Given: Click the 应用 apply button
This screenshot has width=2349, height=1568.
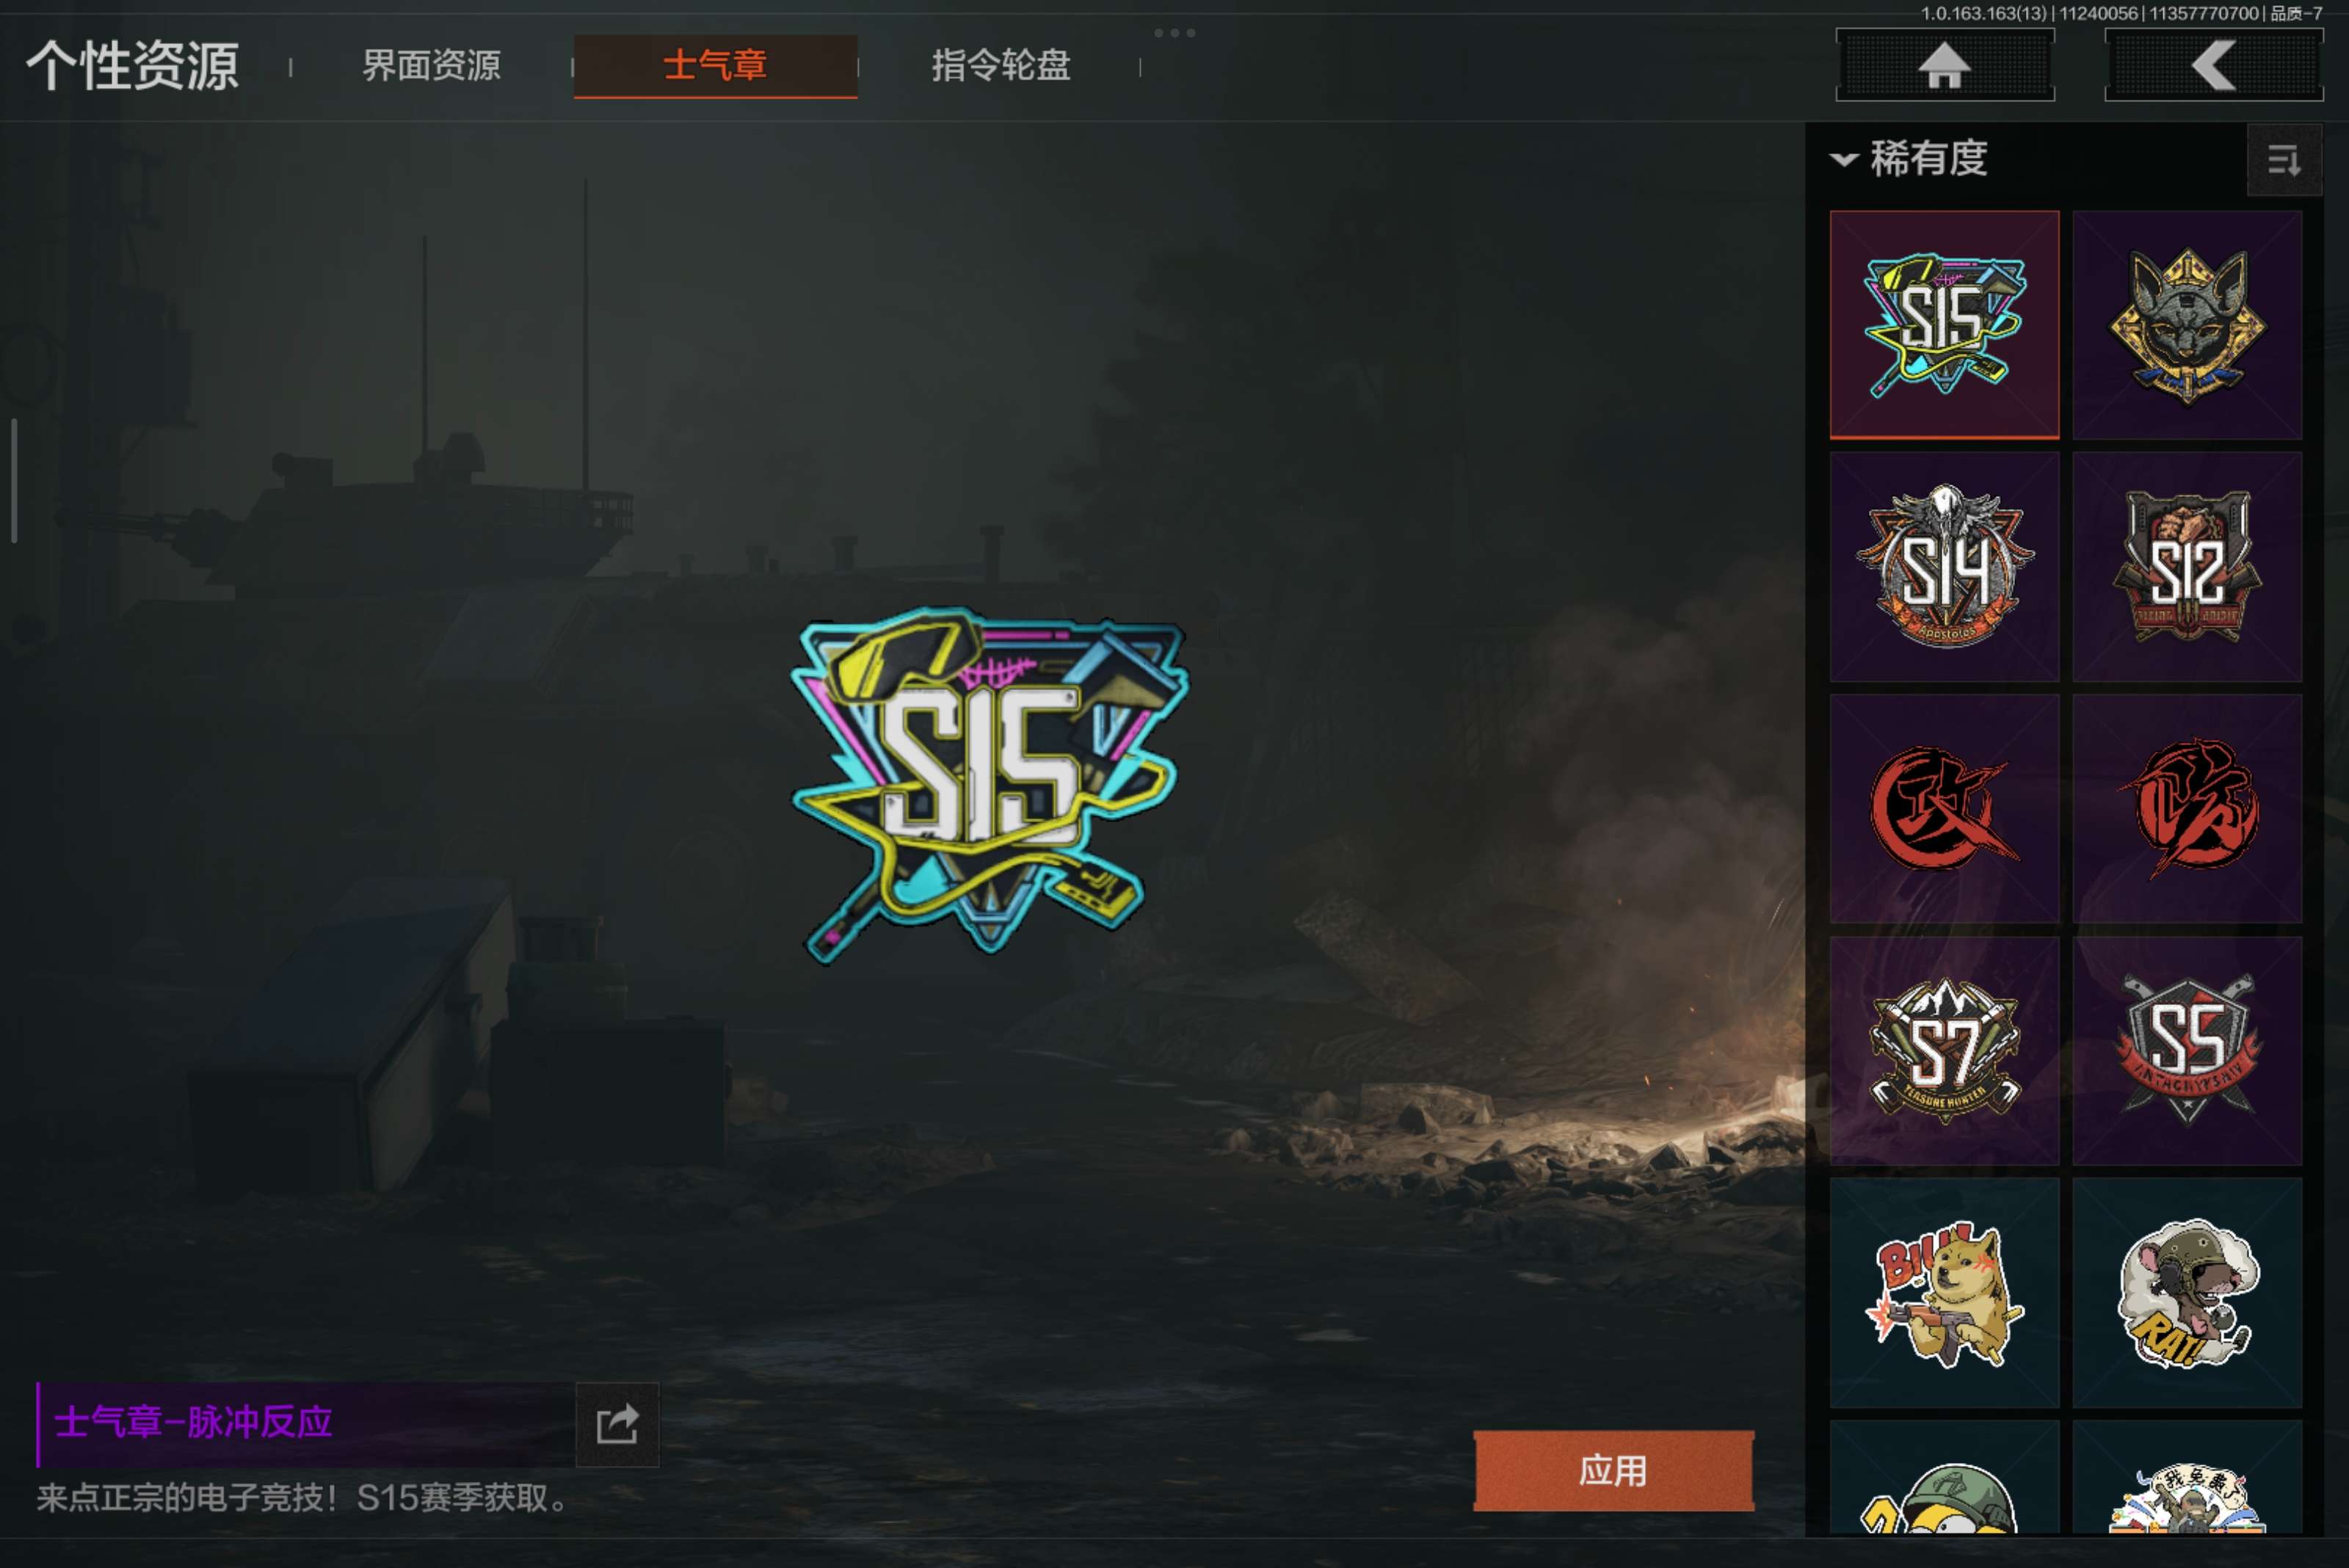Looking at the screenshot, I should tap(1613, 1470).
